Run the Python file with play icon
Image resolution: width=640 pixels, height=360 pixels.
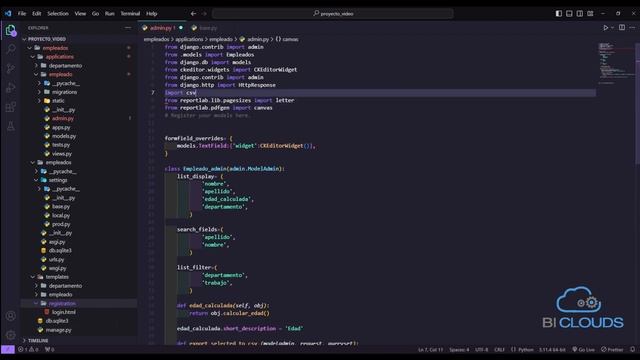[606, 28]
